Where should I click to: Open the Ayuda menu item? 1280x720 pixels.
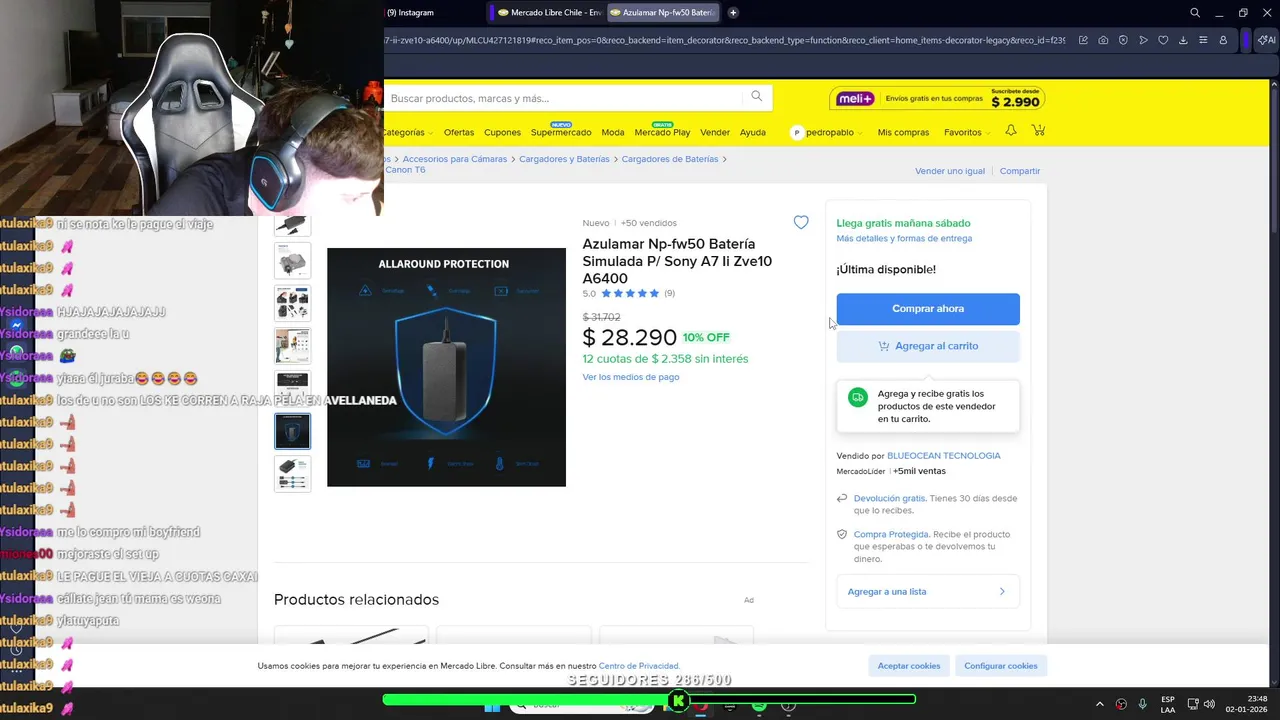pyautogui.click(x=753, y=132)
